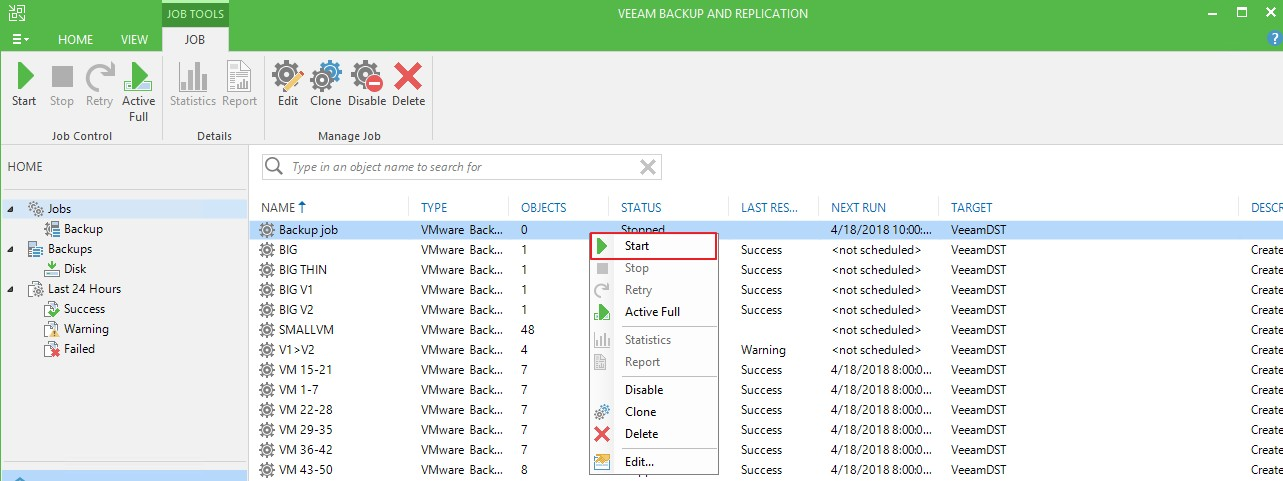The image size is (1283, 481).
Task: Click the Start icon in the ribbon
Action: click(x=24, y=77)
